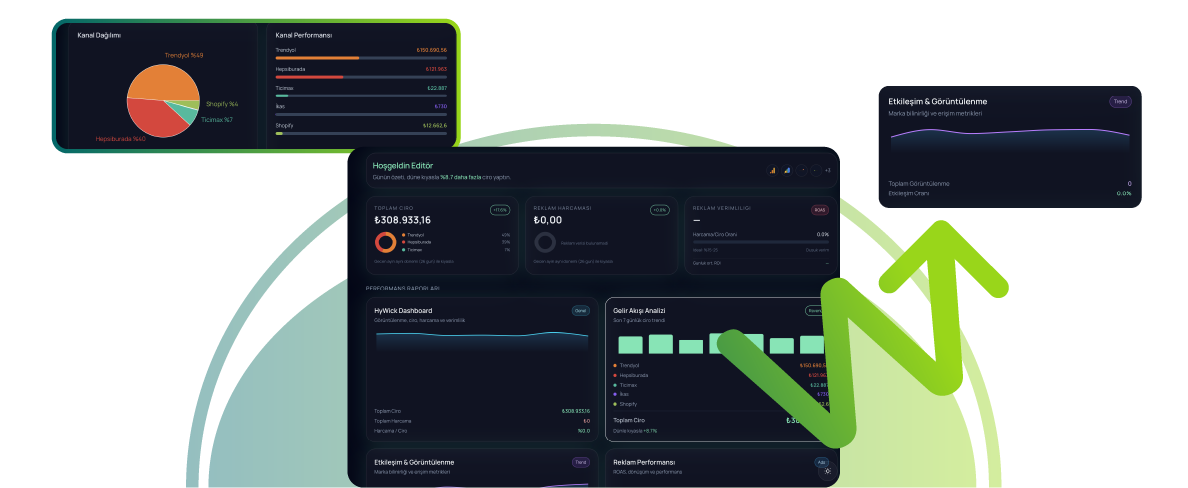
Task: Open the +3 more integrations indicator
Action: tap(827, 170)
